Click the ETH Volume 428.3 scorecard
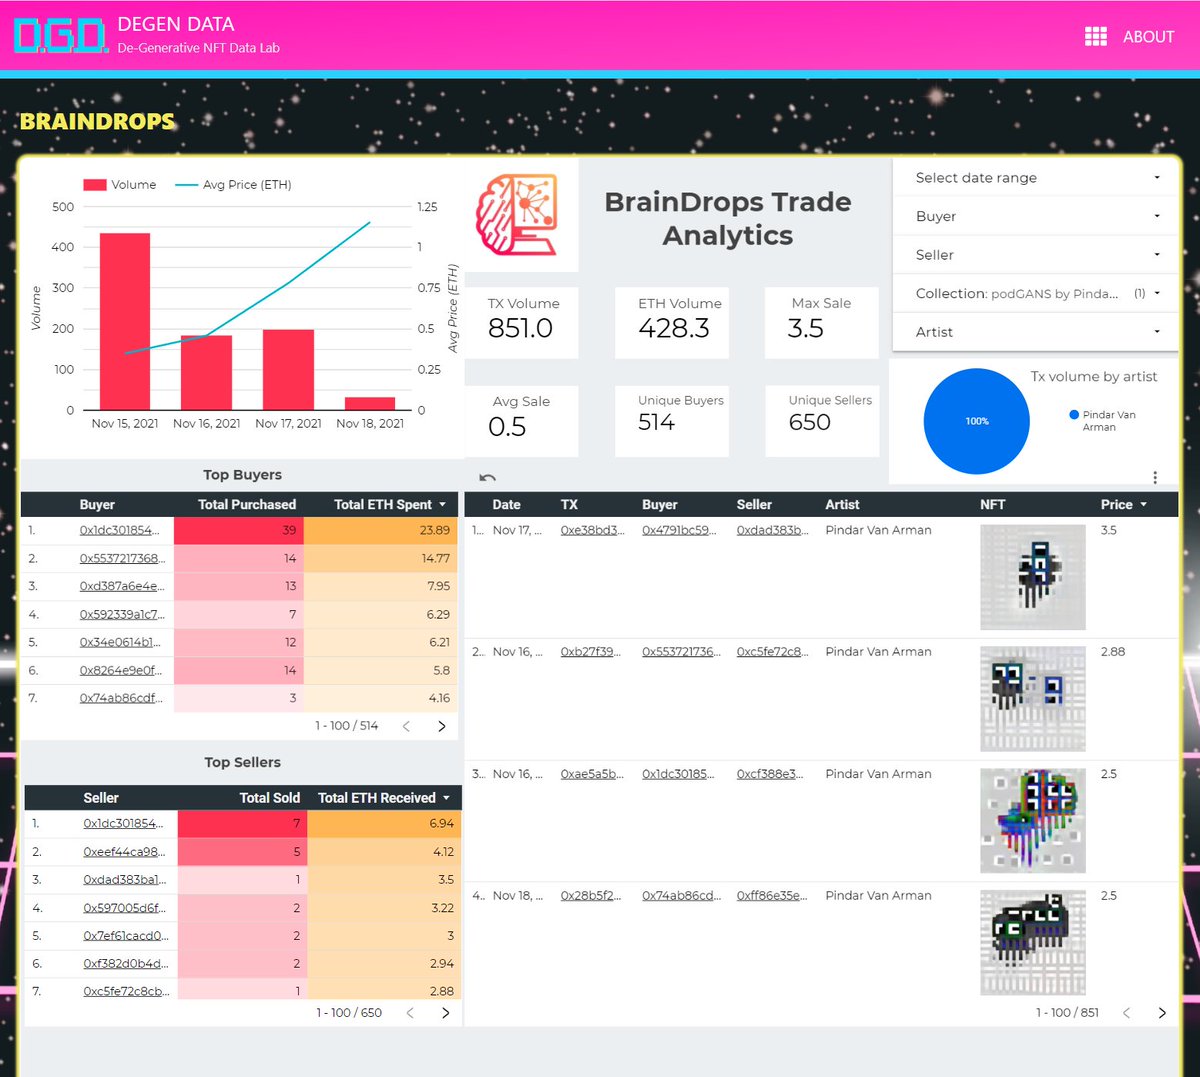 click(x=672, y=322)
